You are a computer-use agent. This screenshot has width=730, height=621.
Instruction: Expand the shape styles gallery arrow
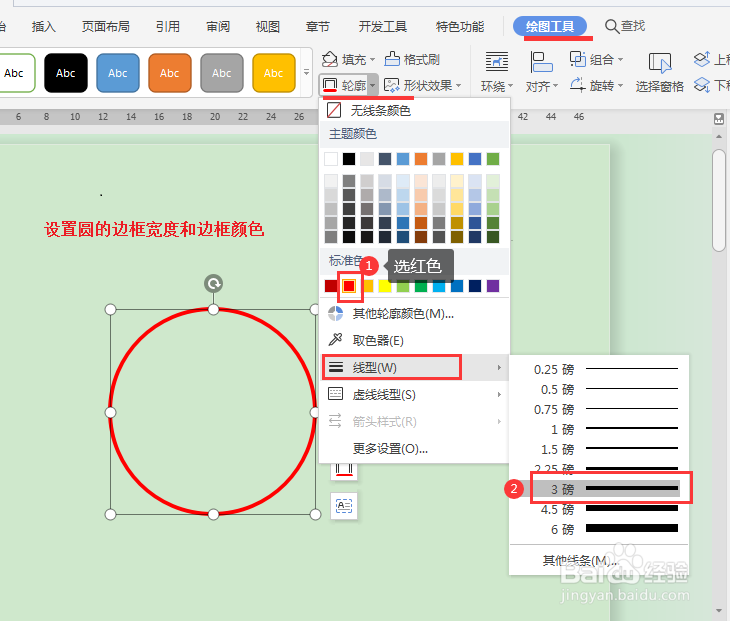pos(306,73)
